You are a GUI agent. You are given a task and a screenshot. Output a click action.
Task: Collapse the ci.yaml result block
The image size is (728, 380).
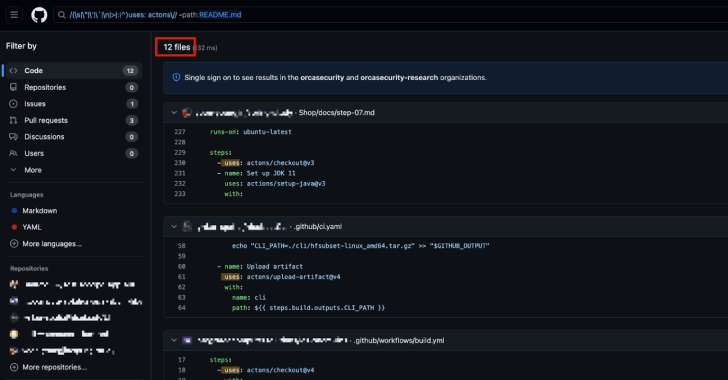tap(174, 226)
